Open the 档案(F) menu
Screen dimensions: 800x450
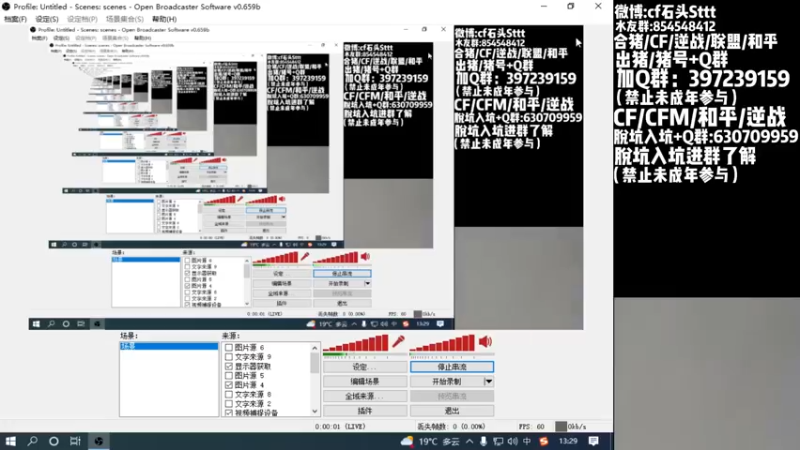coord(15,19)
